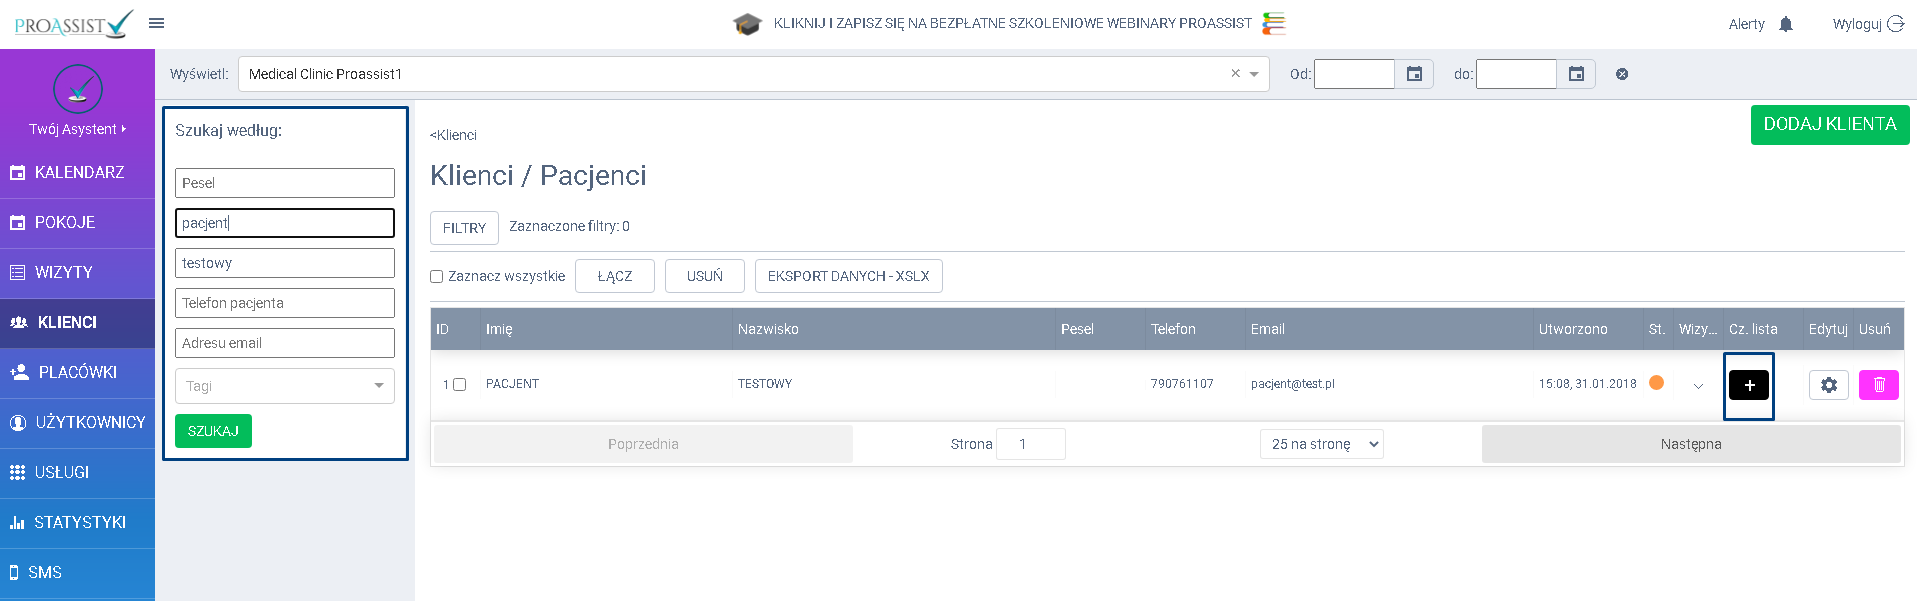Screen dimensions: 1917x601
Task: Click the Placówki person-plus icon
Action: coord(19,372)
